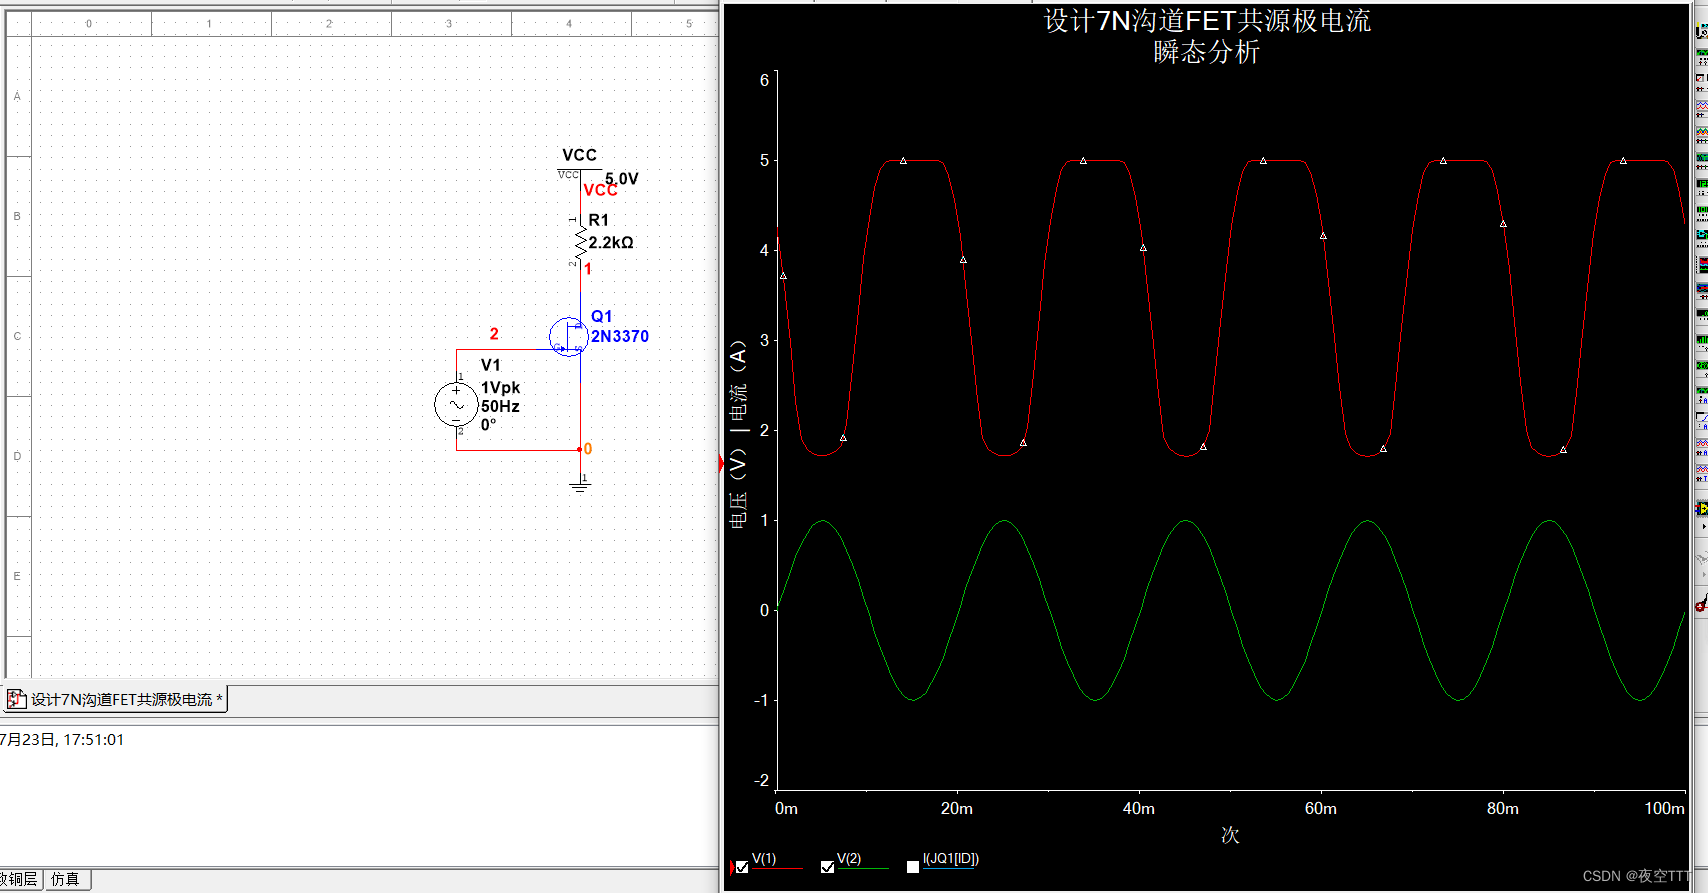Click the 瞬态分析 subtitle on the graph
This screenshot has height=893, width=1708.
coord(1207,52)
